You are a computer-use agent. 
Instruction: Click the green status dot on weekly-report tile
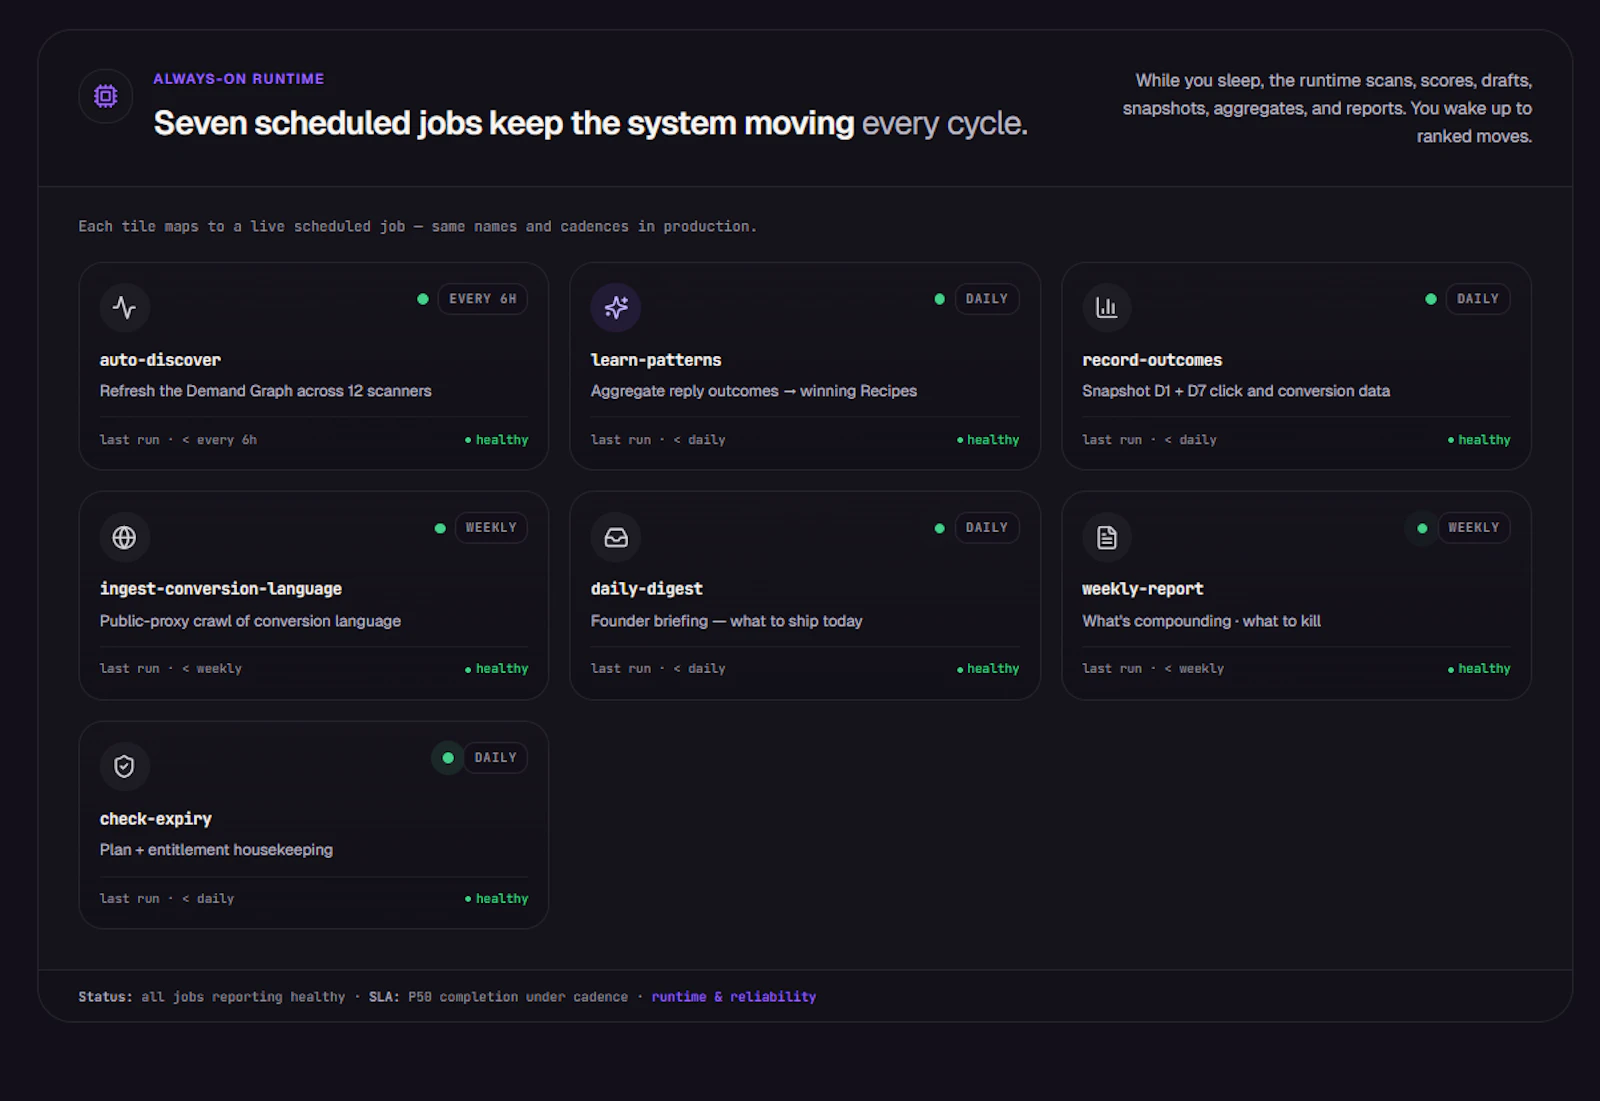point(1422,528)
